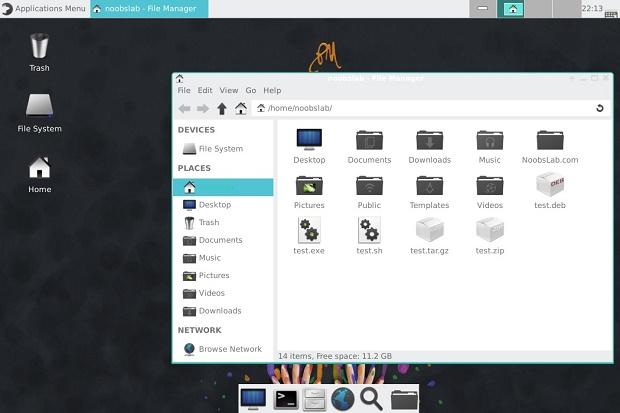
Task: Open the file cabinet dock icon
Action: [314, 399]
